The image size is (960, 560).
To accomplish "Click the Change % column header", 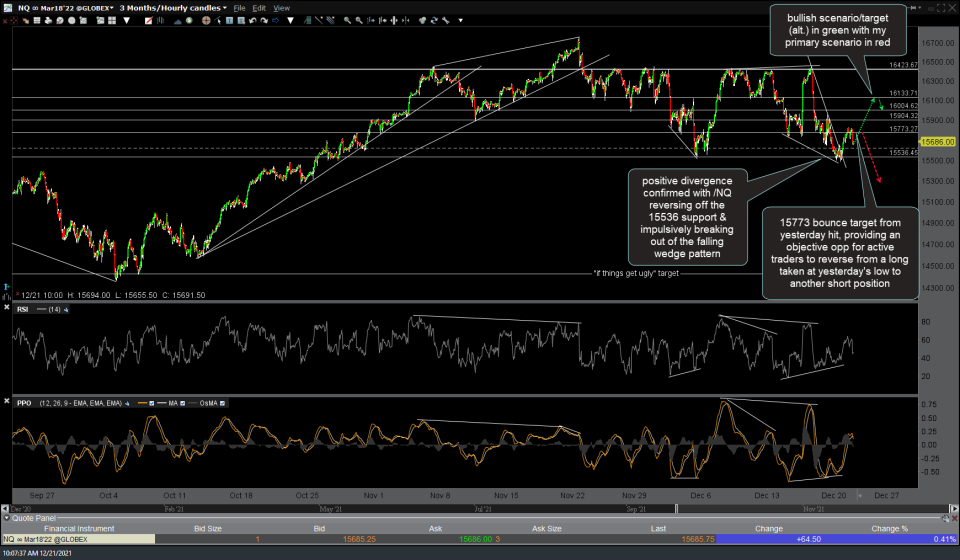I will click(890, 529).
